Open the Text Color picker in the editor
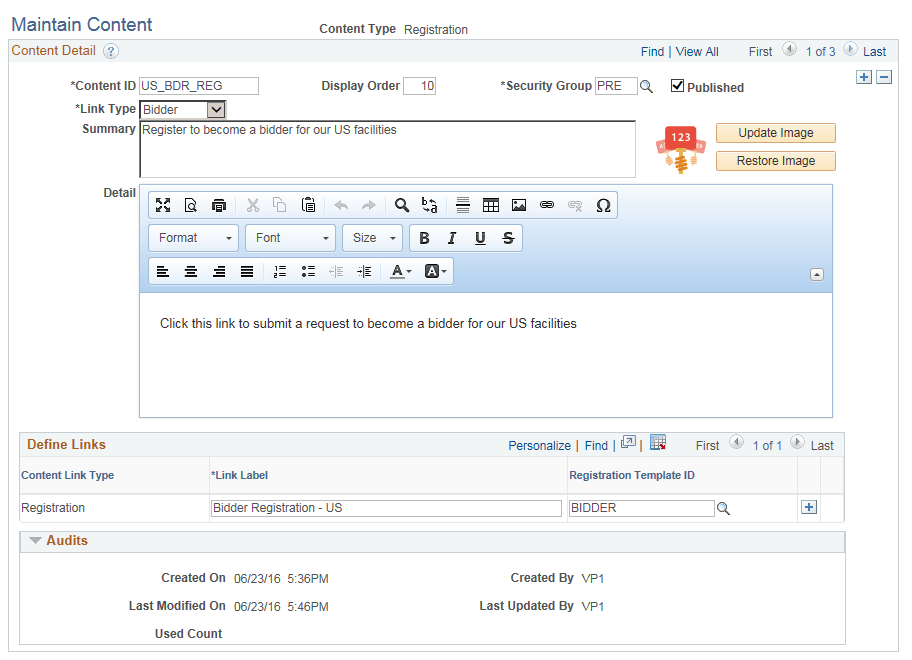 click(x=397, y=271)
